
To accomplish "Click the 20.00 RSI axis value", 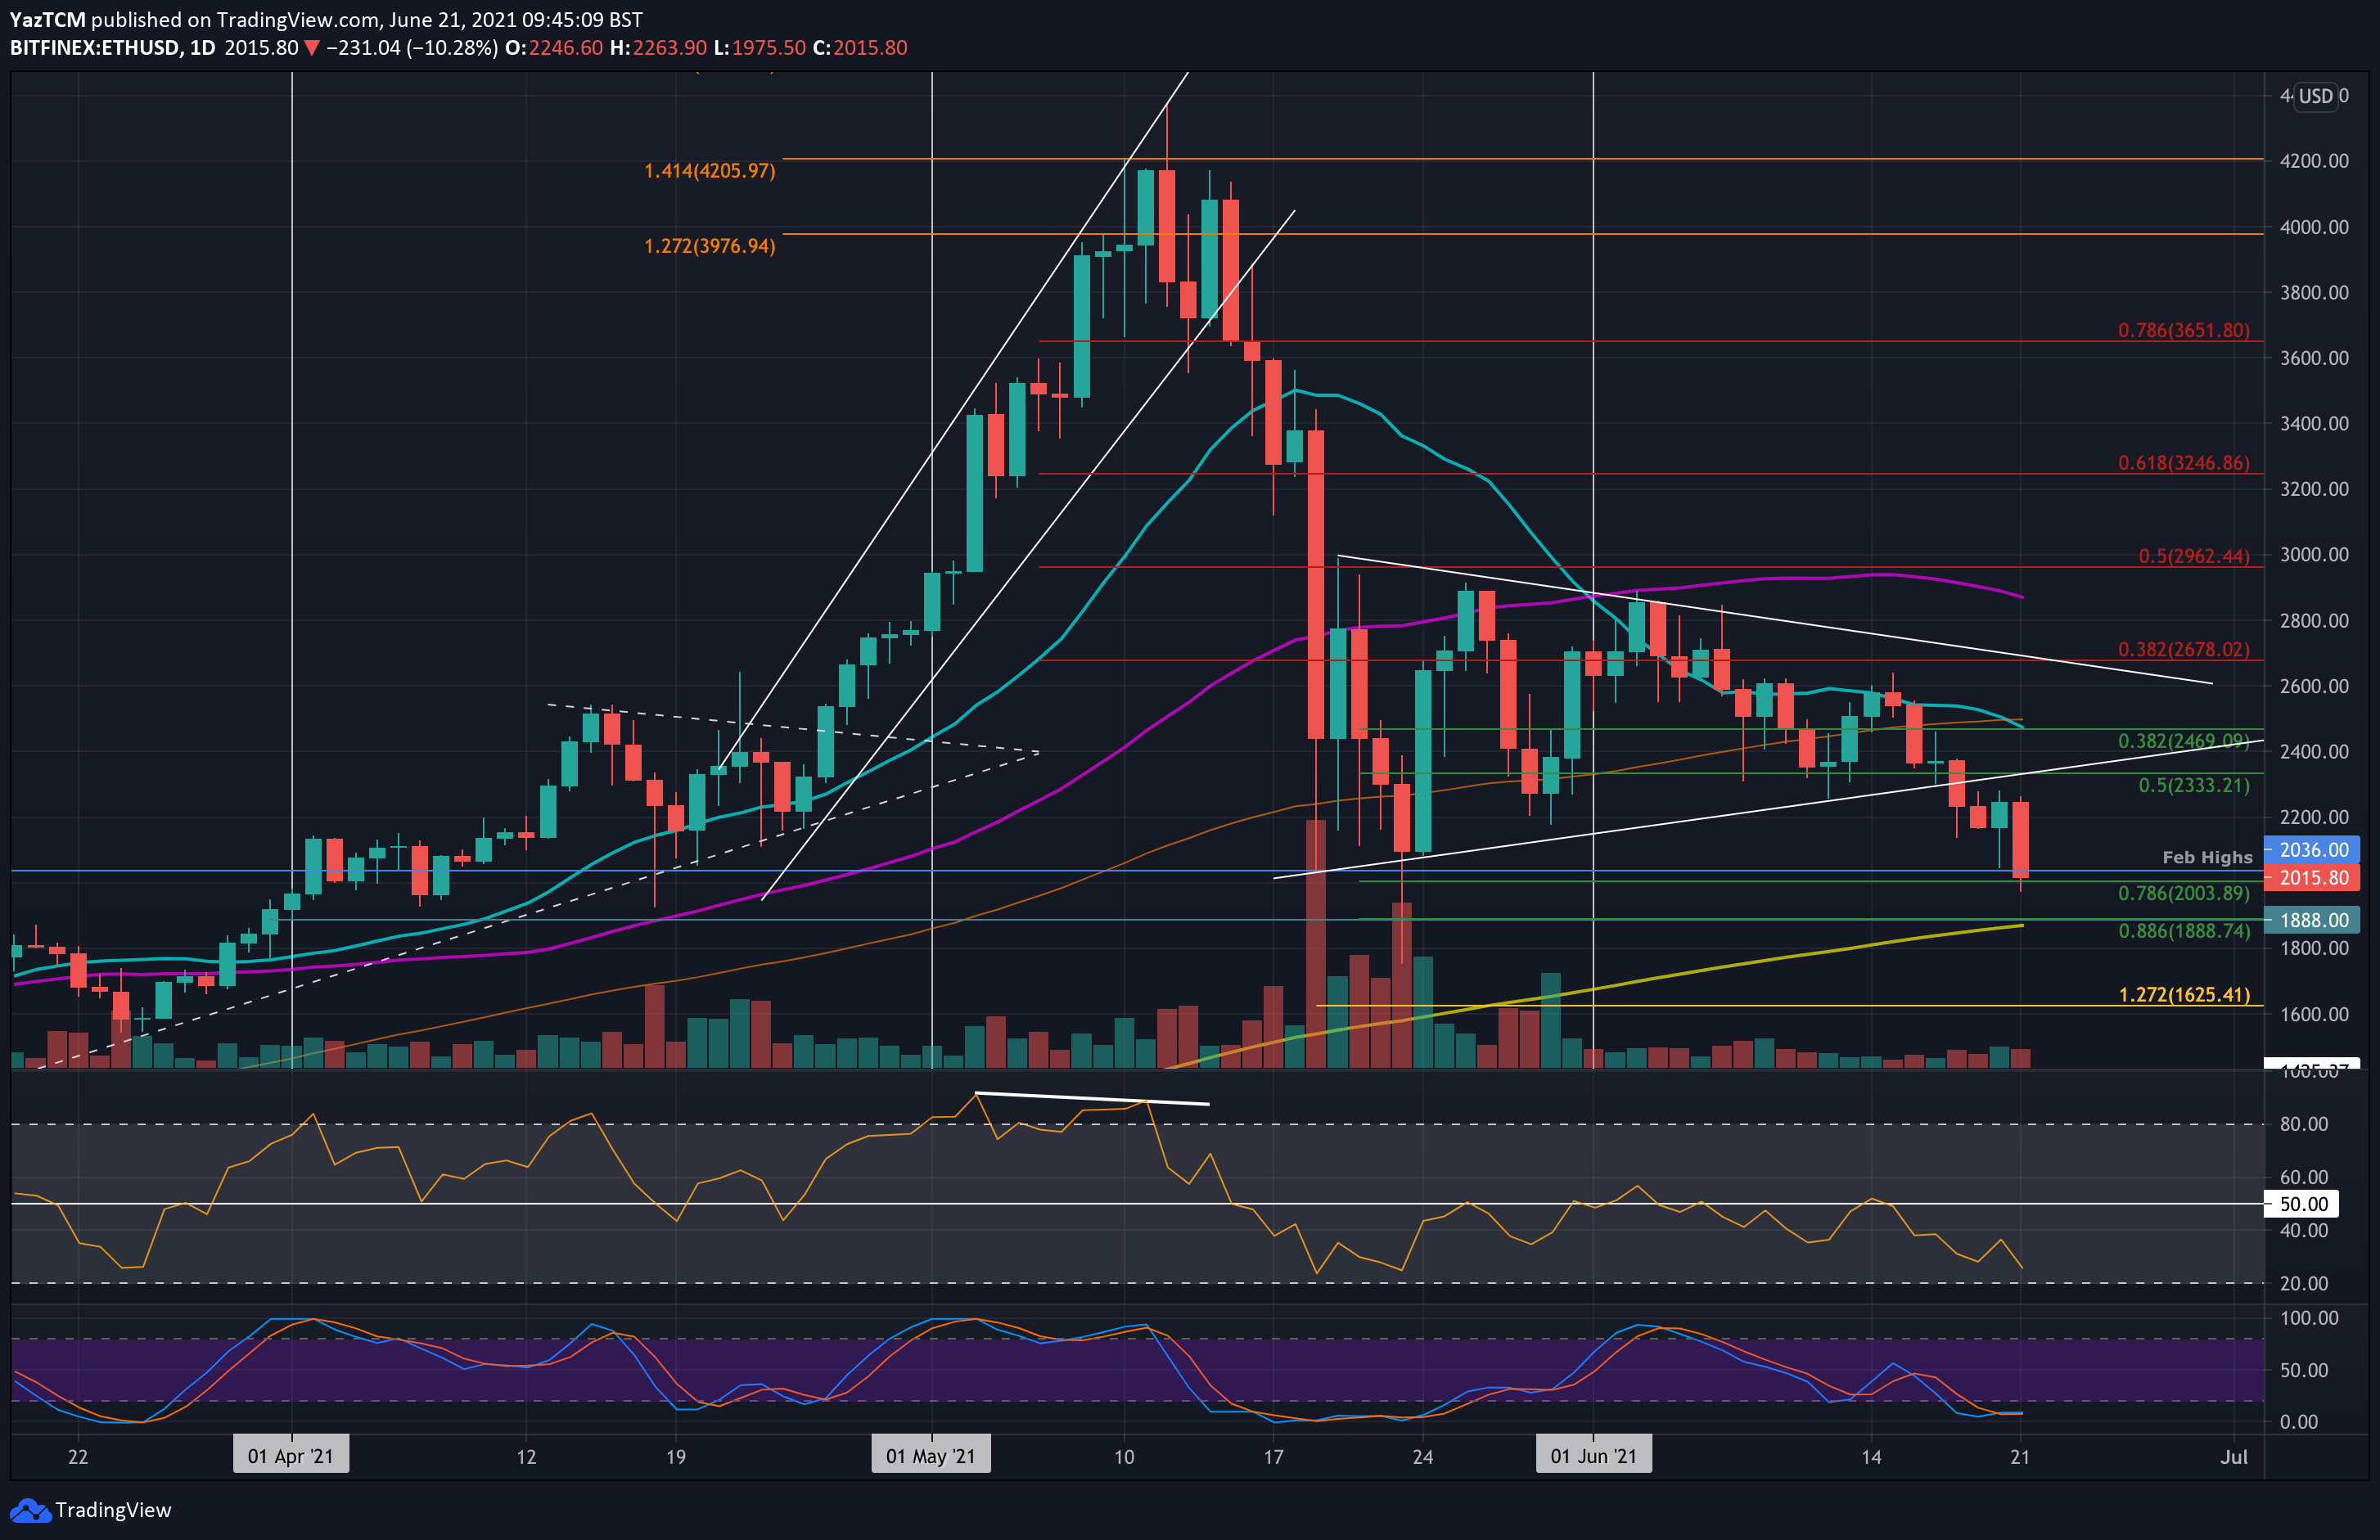I will coord(2304,1283).
